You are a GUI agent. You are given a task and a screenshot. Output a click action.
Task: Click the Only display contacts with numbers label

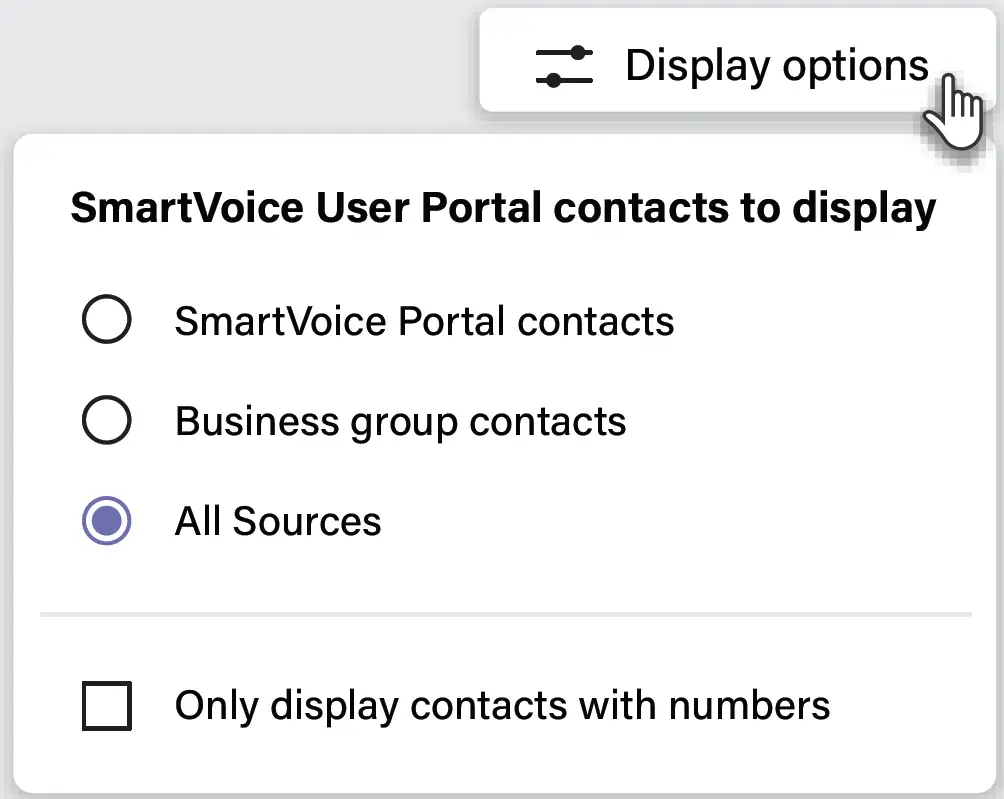(502, 705)
